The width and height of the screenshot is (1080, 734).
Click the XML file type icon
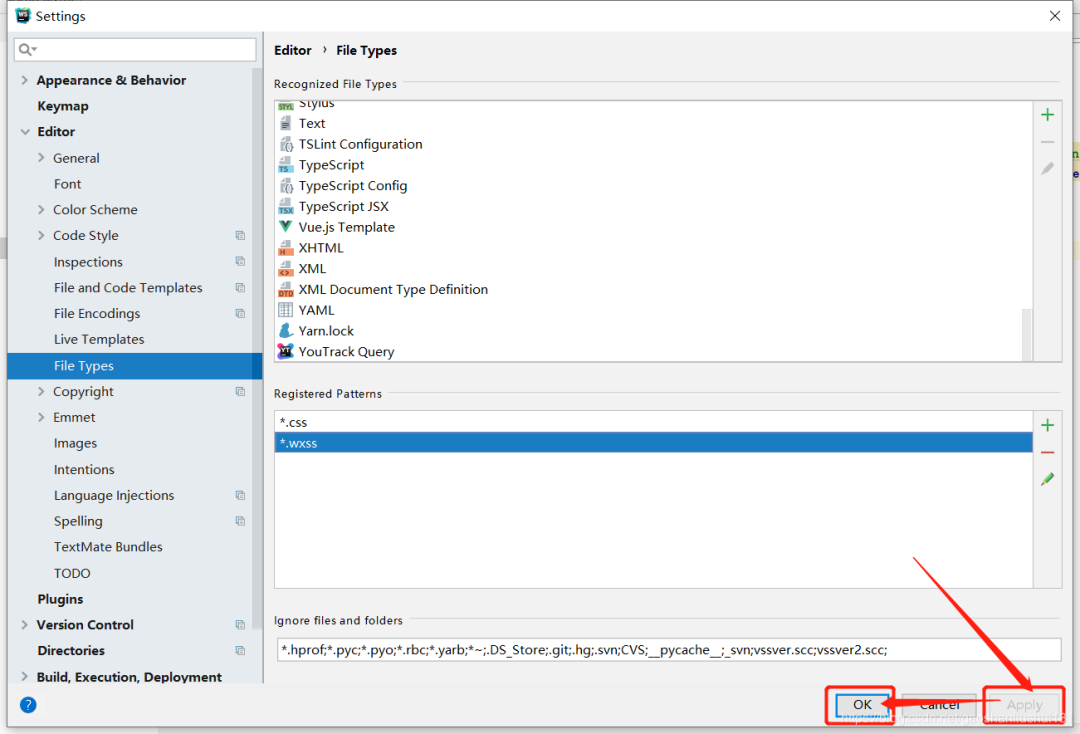tap(285, 269)
